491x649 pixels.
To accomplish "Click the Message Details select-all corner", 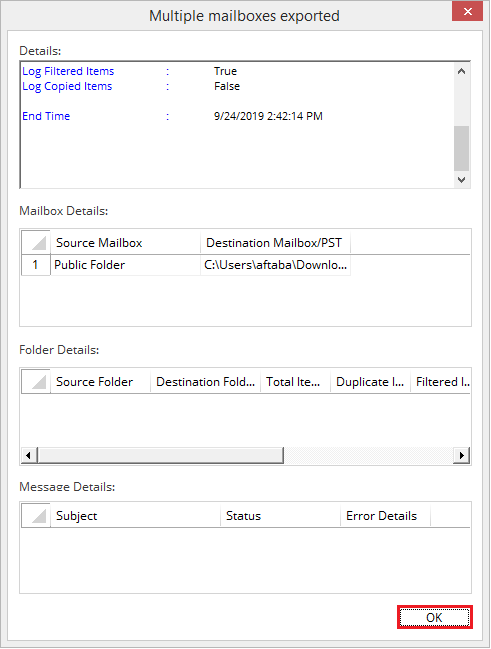I will pos(36,516).
